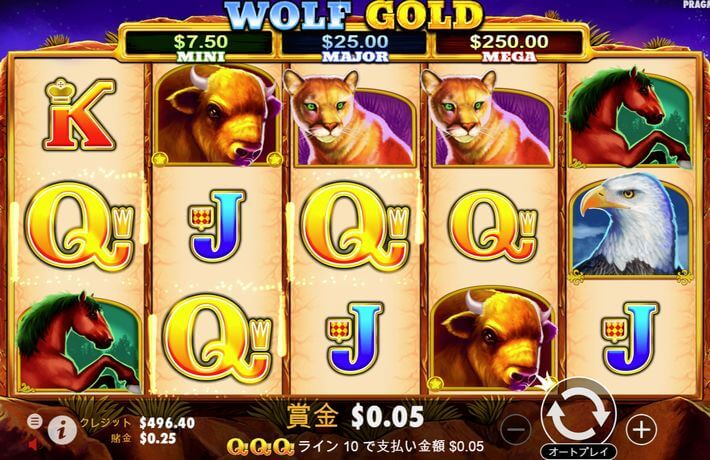Select the eagle symbol on the last reel
The height and width of the screenshot is (460, 710).
pos(631,226)
